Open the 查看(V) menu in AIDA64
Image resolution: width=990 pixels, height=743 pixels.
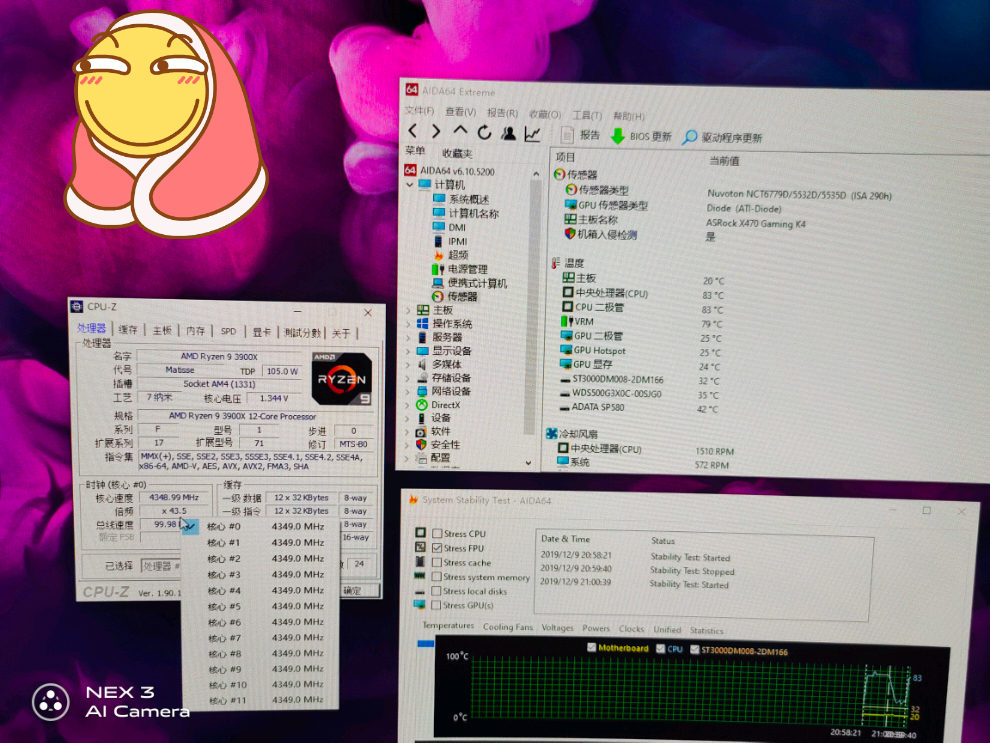click(460, 112)
